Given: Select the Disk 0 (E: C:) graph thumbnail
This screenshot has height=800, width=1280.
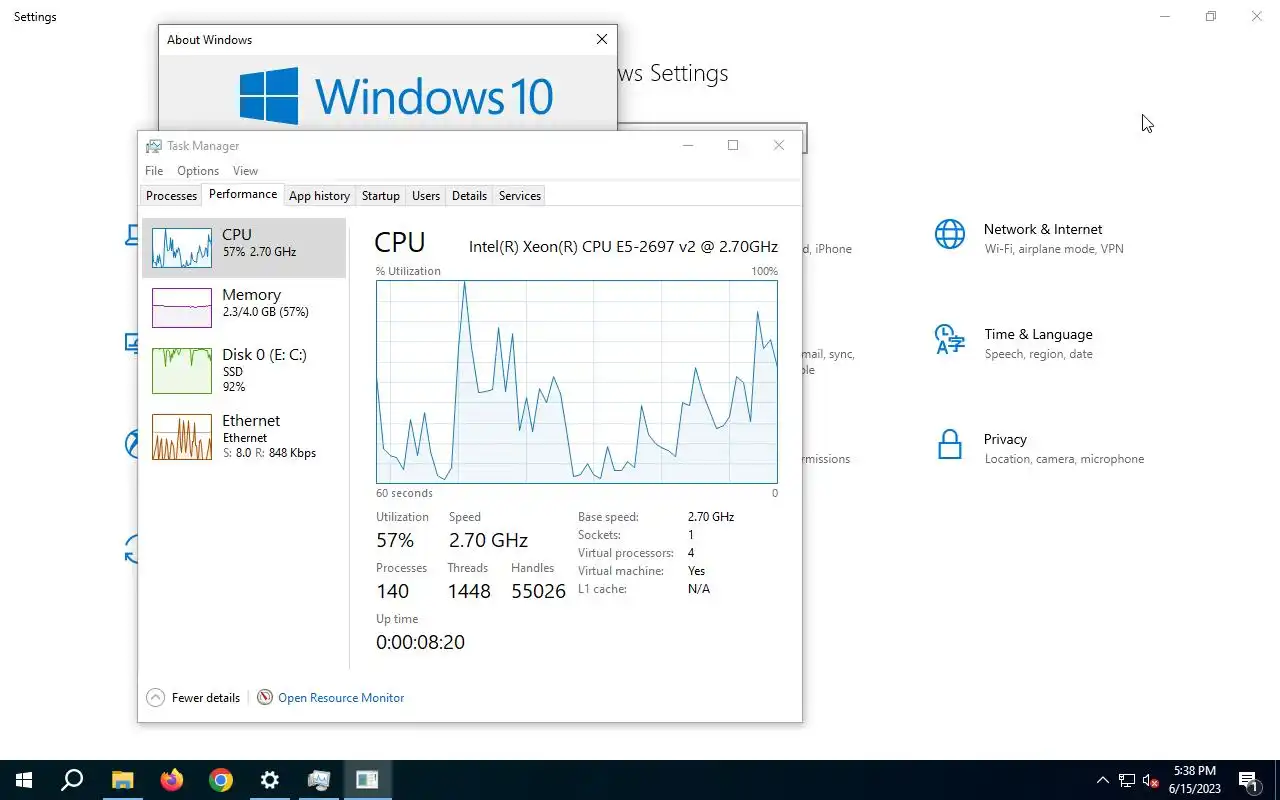Looking at the screenshot, I should (x=182, y=370).
